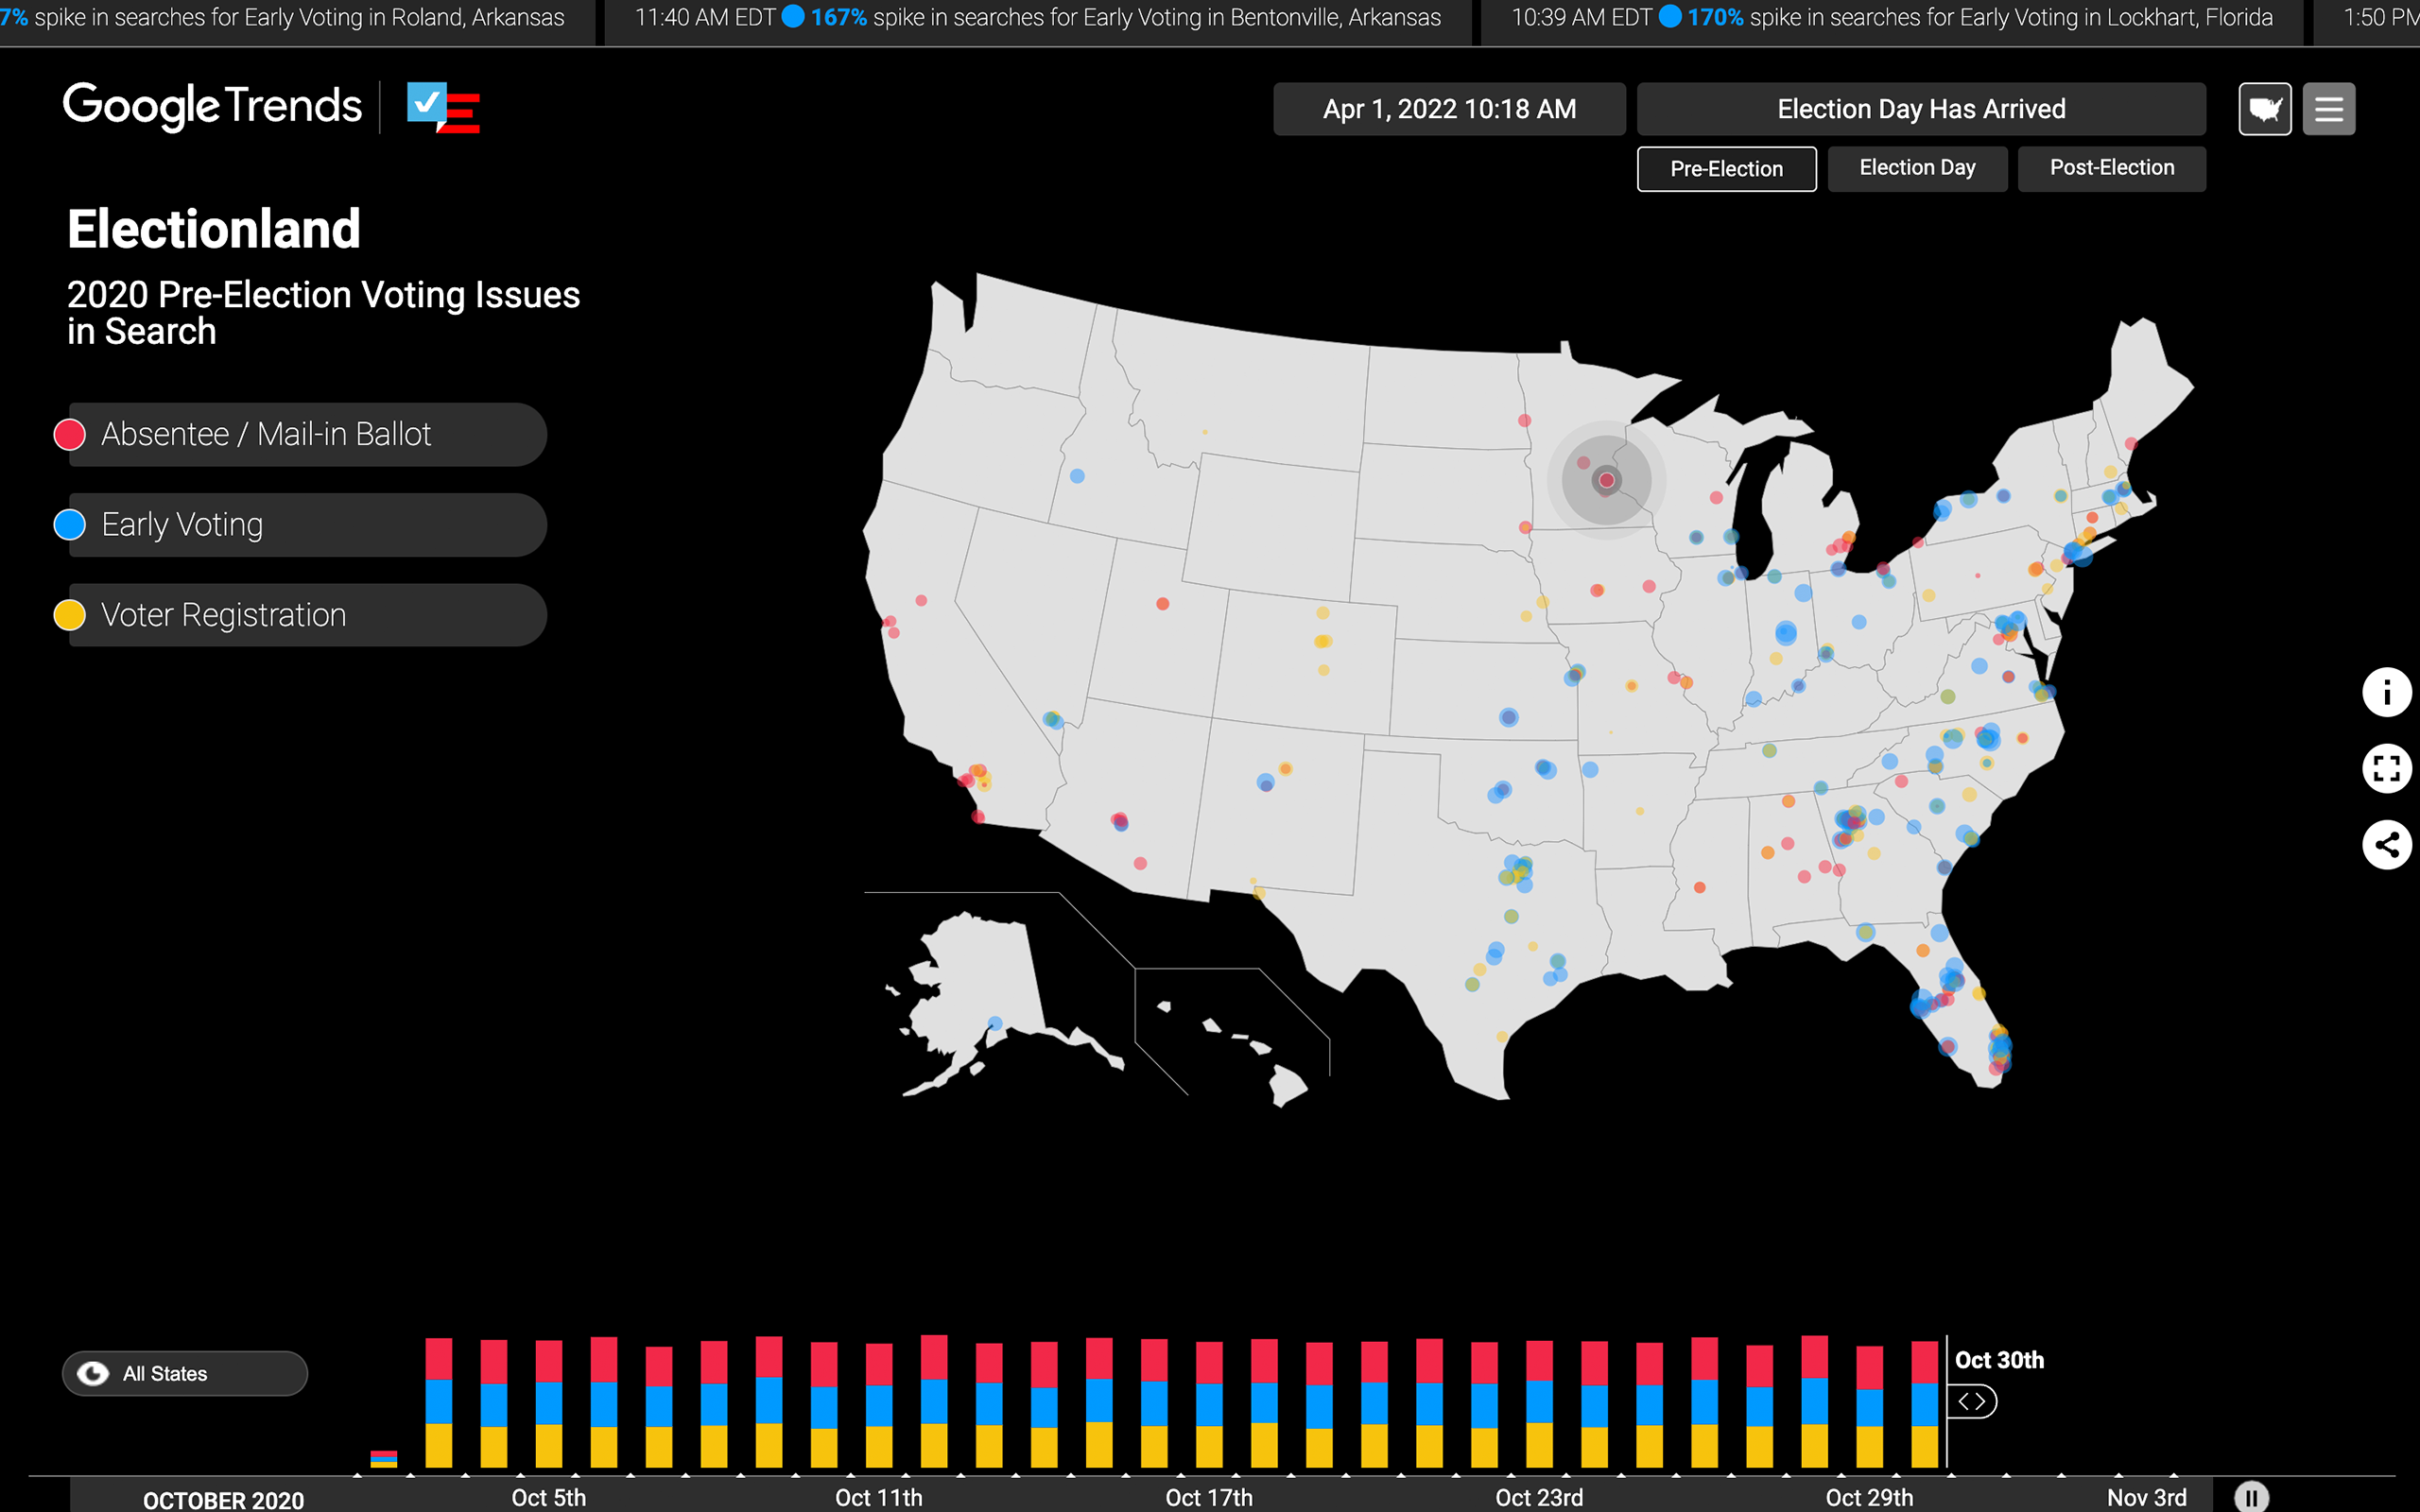Viewport: 2420px width, 1512px height.
Task: Switch to the Post-Election tab
Action: click(2111, 168)
